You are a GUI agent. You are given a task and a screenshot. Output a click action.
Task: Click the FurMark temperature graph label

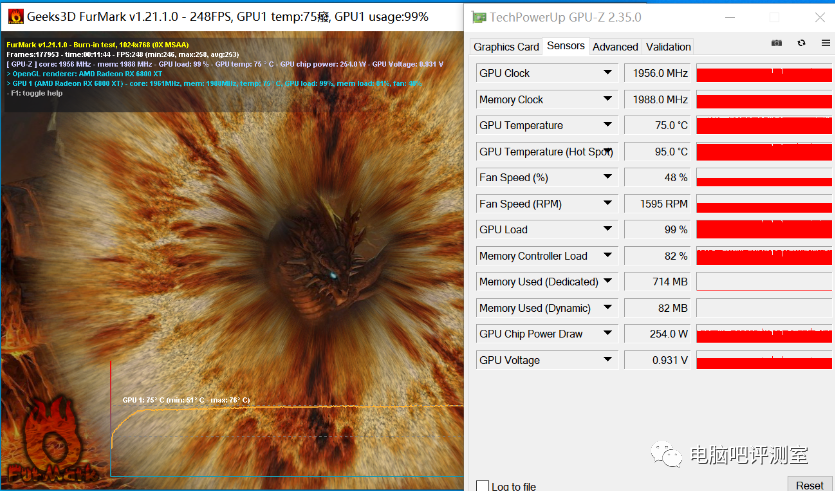186,400
